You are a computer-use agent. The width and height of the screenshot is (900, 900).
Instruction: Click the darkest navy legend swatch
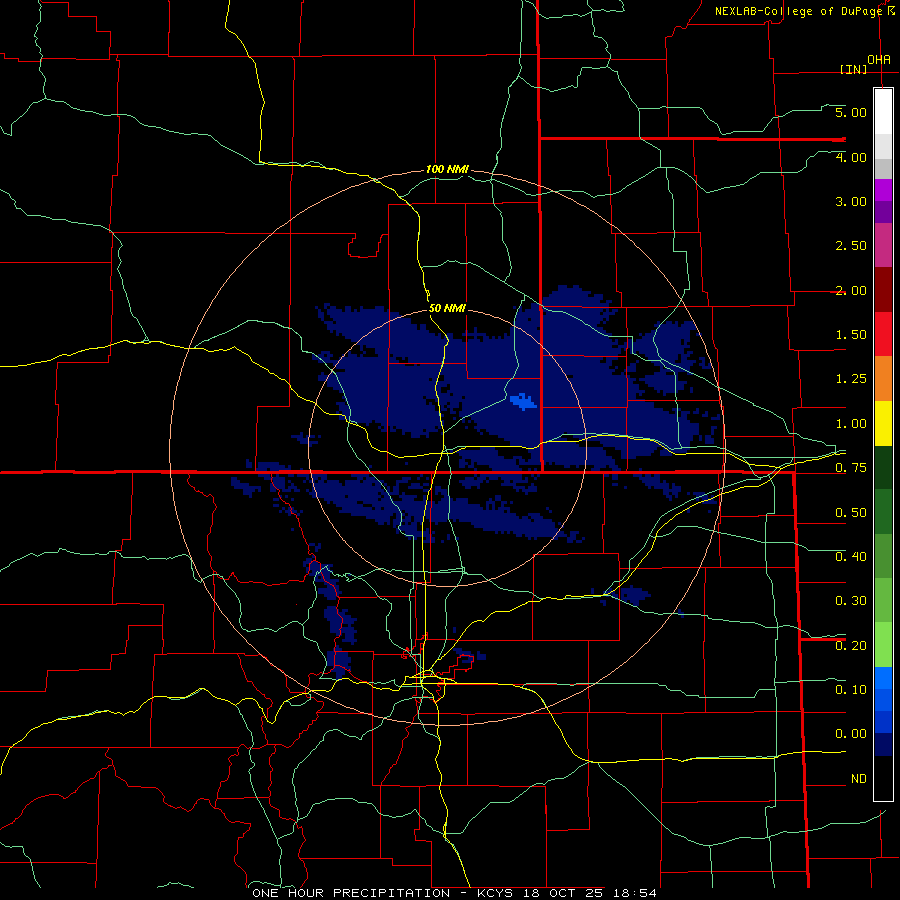click(883, 745)
